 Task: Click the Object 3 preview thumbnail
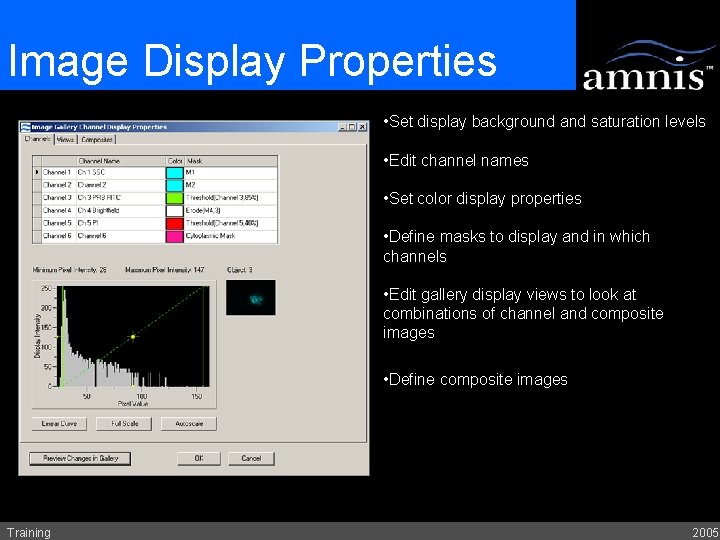pos(251,298)
